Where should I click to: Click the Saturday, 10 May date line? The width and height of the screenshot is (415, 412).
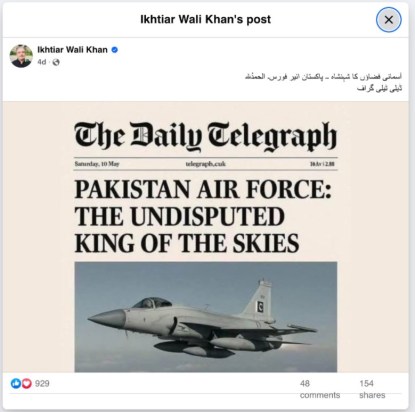(97, 164)
